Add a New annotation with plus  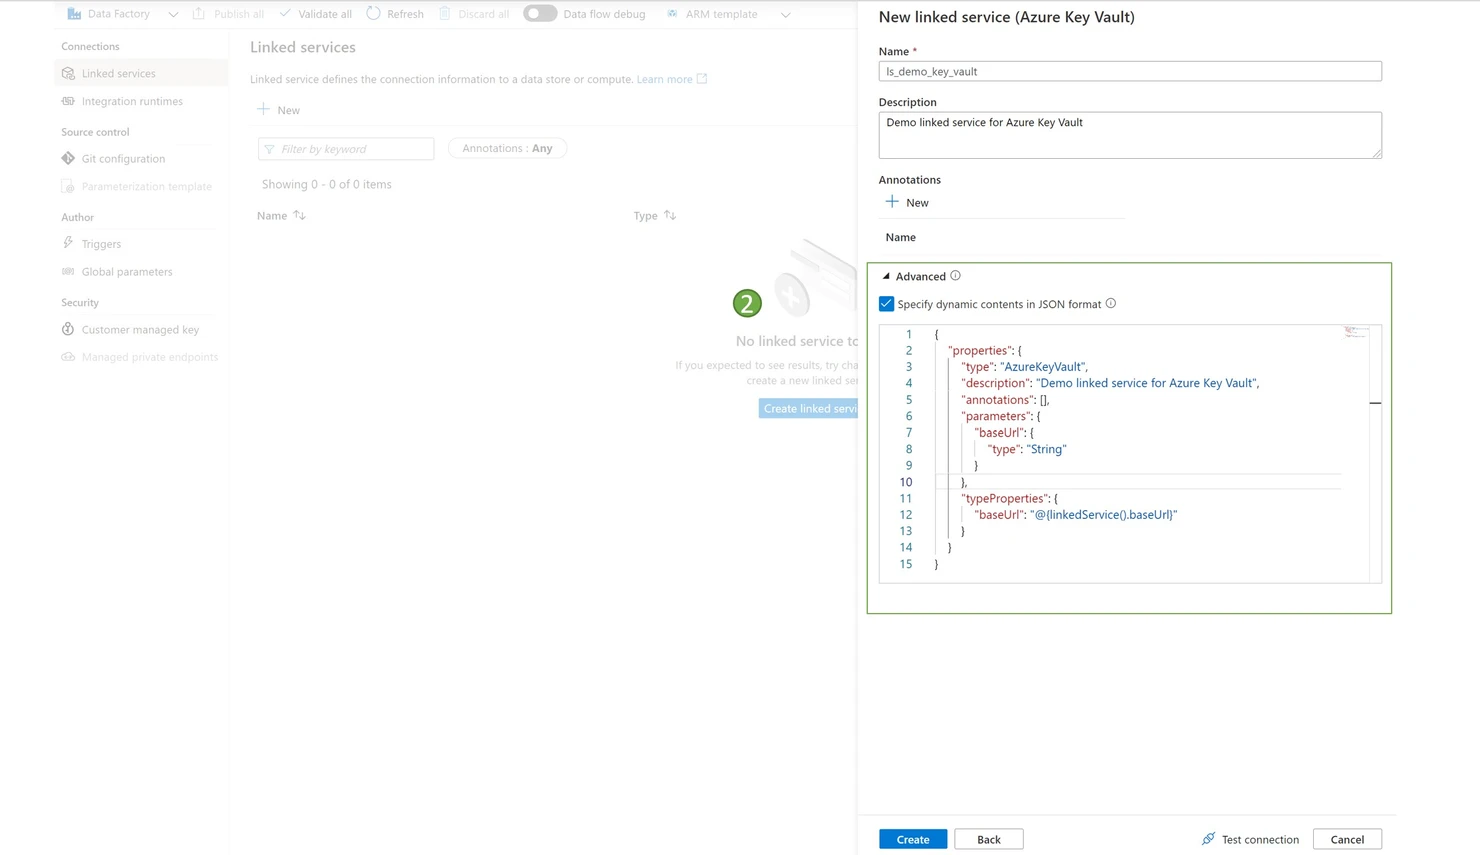tap(907, 202)
